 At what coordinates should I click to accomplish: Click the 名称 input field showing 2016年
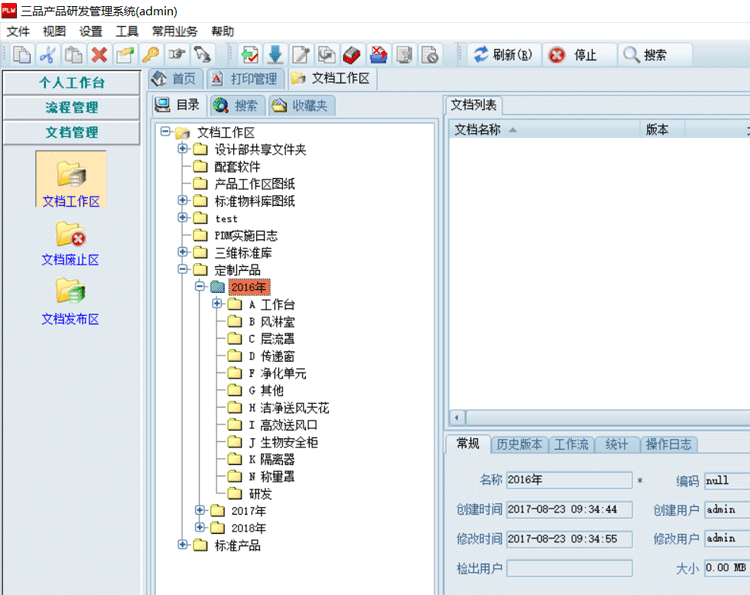568,480
